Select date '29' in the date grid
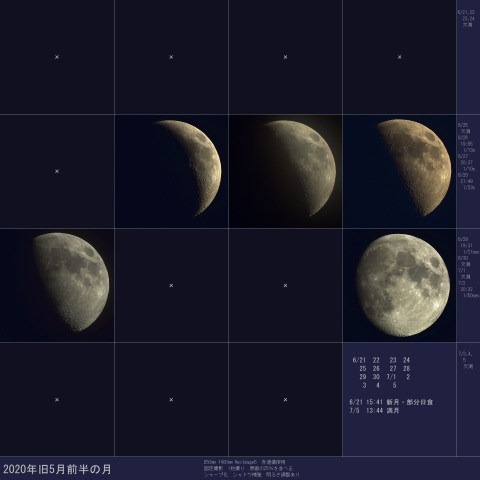Screen dimensions: 480x480 coord(363,377)
